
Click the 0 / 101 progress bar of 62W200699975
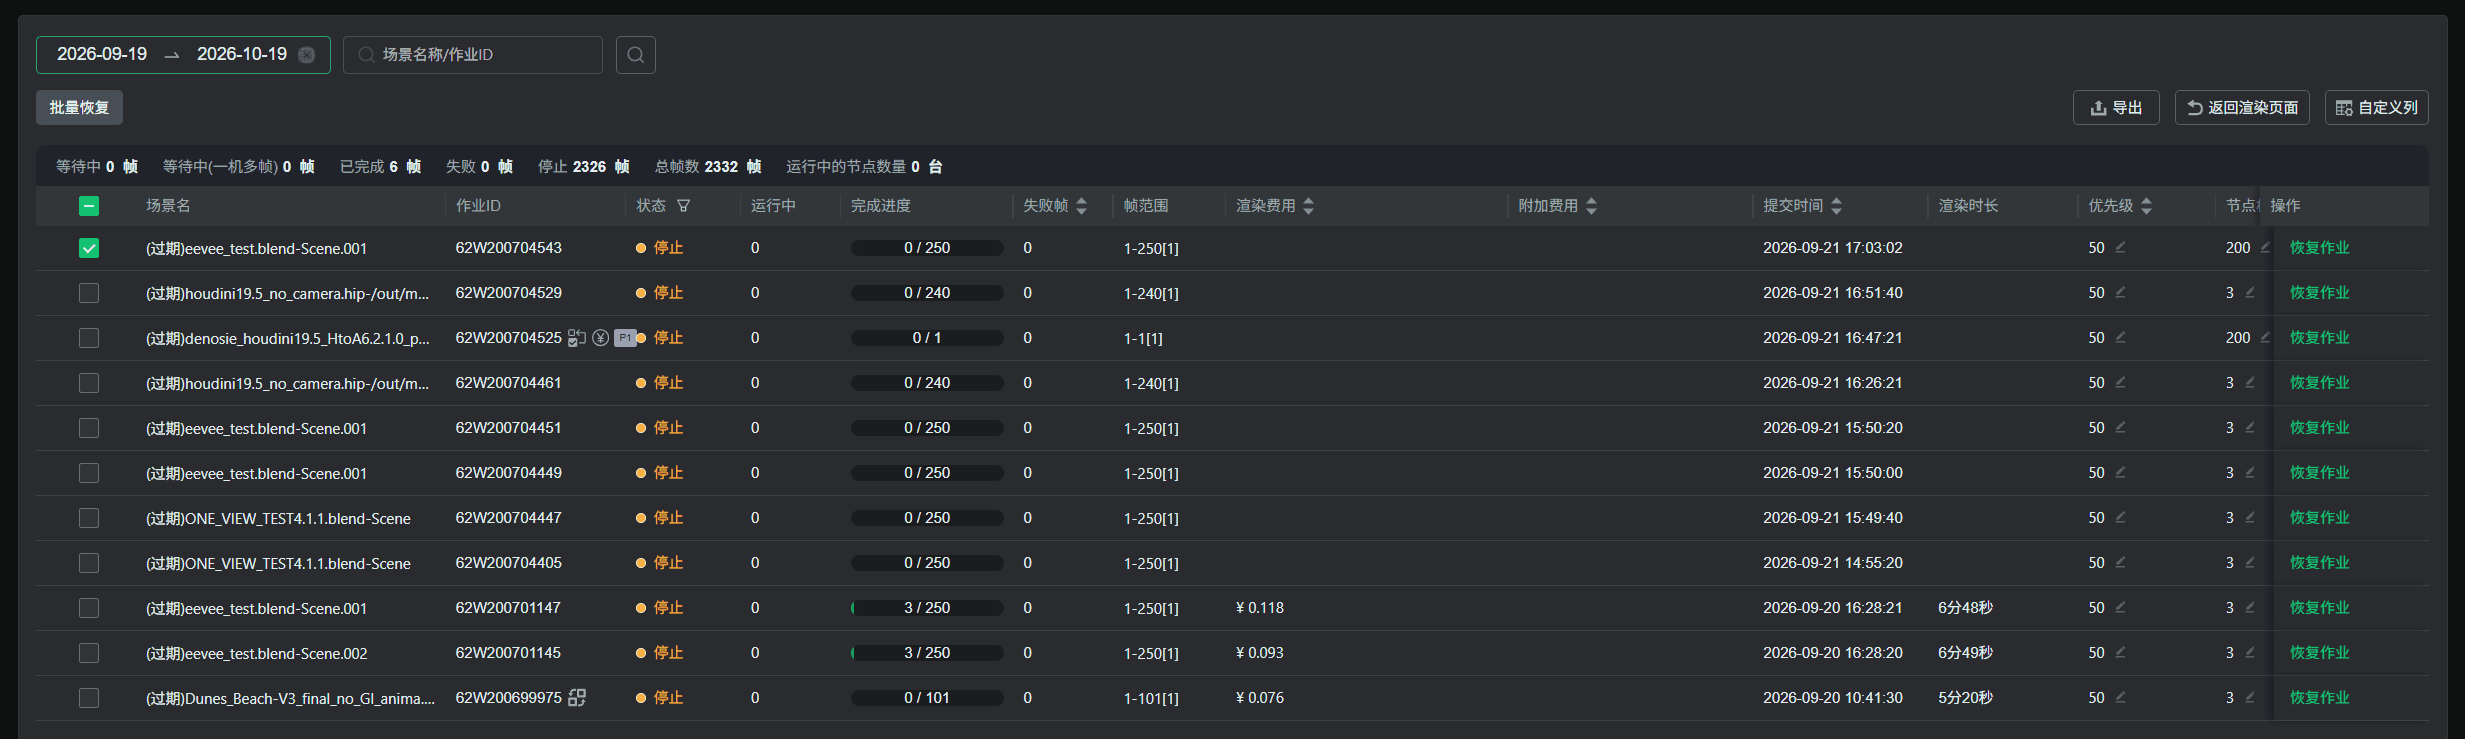click(927, 698)
